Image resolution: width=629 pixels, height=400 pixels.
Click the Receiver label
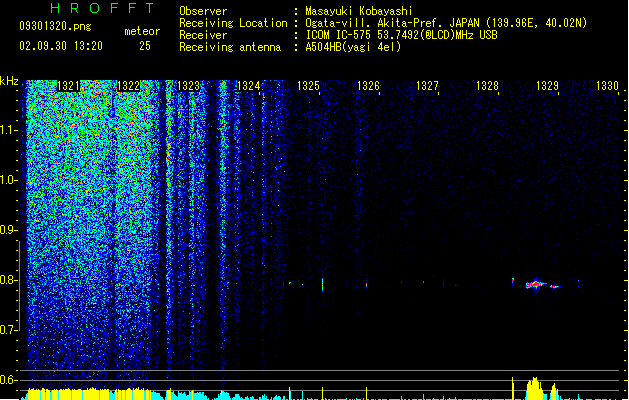tap(203, 35)
